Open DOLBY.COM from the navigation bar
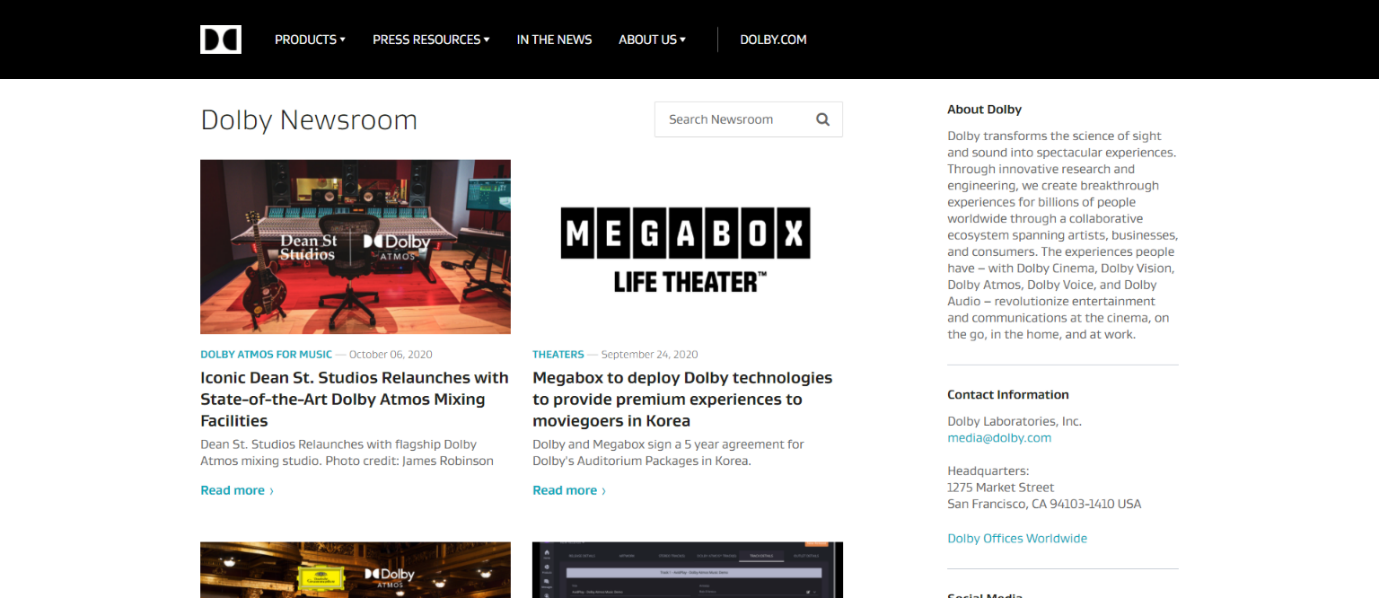This screenshot has width=1379, height=598. pos(772,39)
